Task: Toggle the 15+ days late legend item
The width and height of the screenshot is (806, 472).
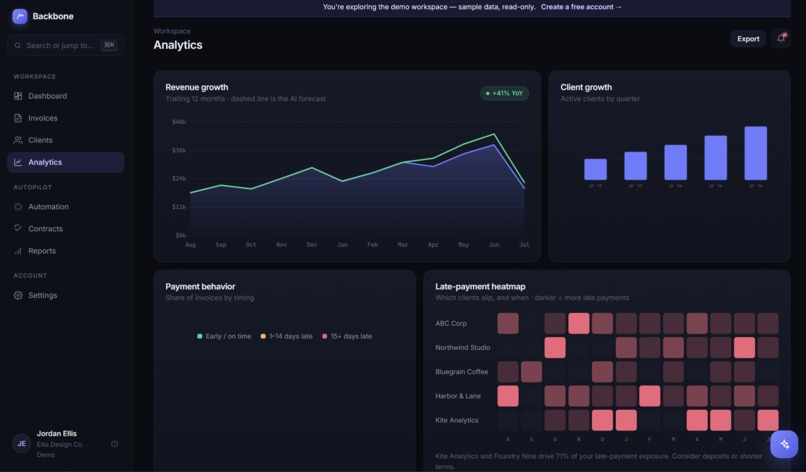Action: point(347,336)
